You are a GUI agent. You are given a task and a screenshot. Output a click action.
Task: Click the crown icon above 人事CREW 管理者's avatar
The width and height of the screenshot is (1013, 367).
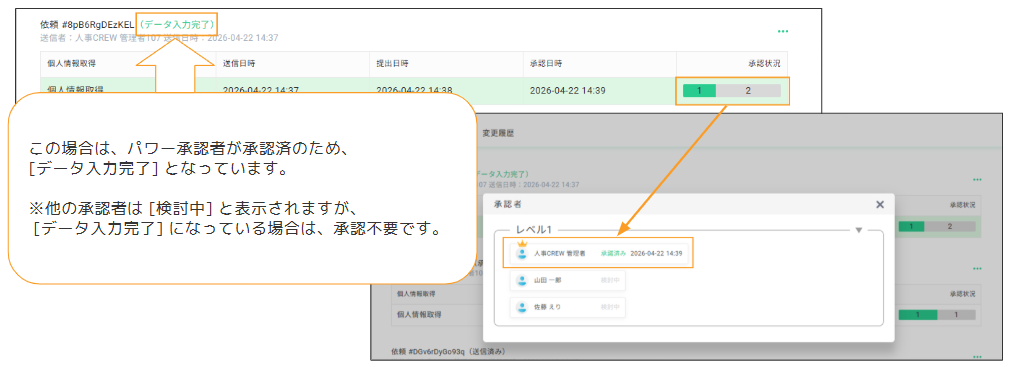point(522,244)
